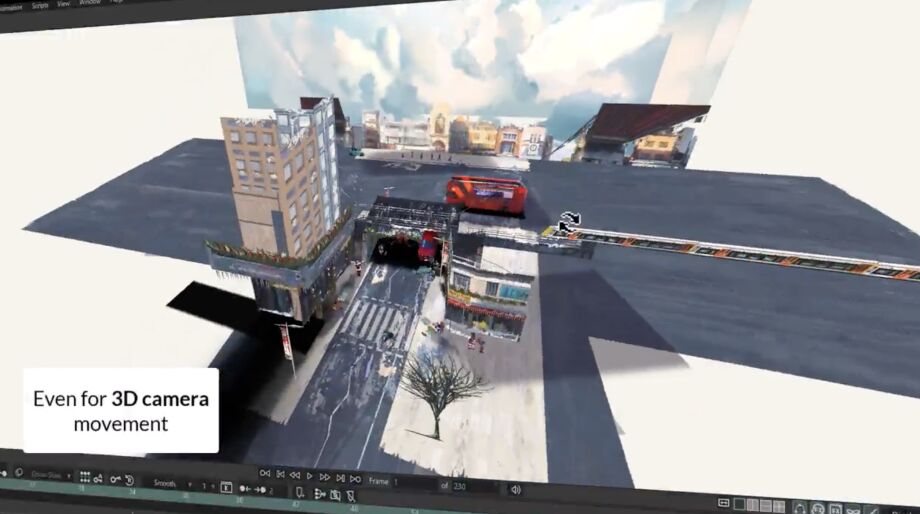Jump to the last frame
920x514 pixels.
coord(356,479)
